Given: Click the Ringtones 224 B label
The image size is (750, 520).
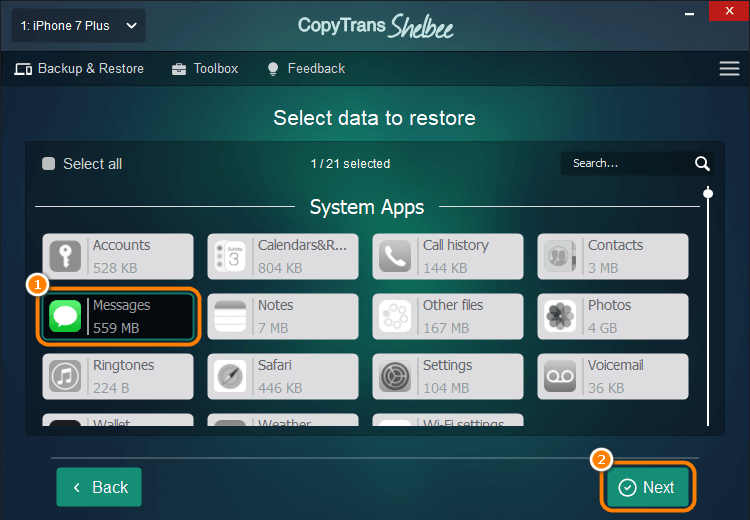Looking at the screenshot, I should pos(123,376).
